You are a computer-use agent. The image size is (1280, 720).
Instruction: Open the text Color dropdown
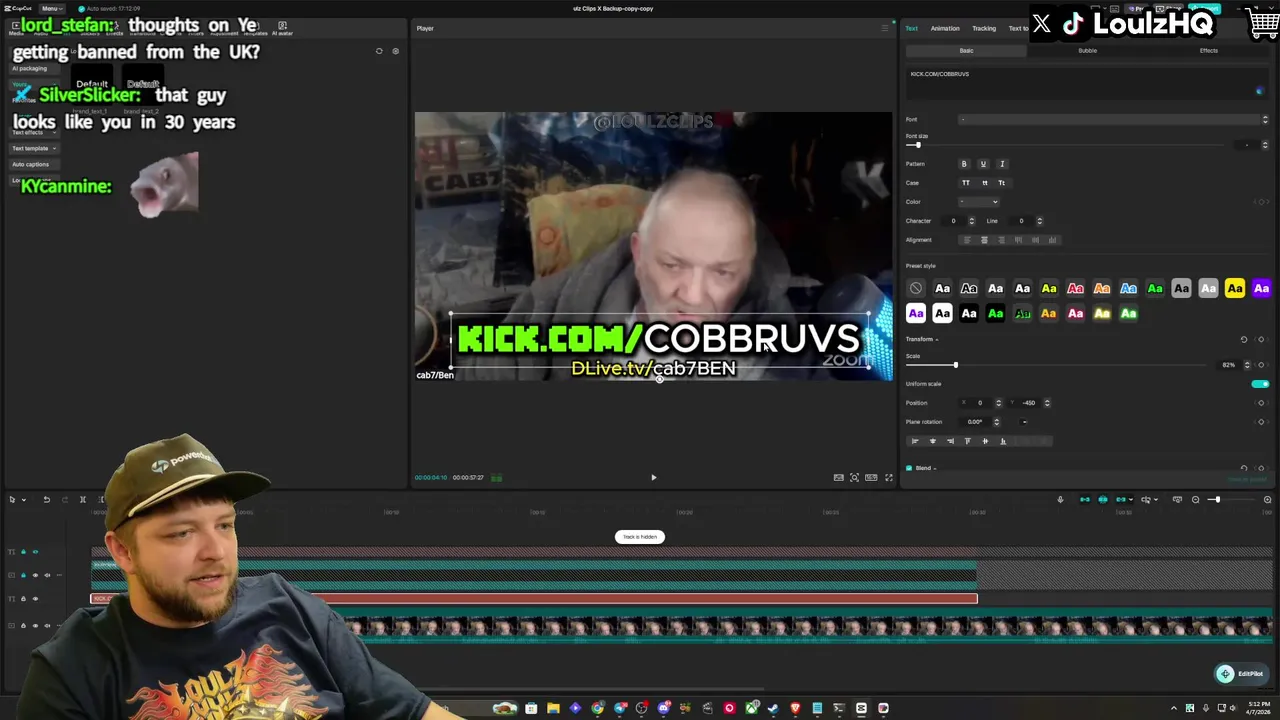coord(979,202)
